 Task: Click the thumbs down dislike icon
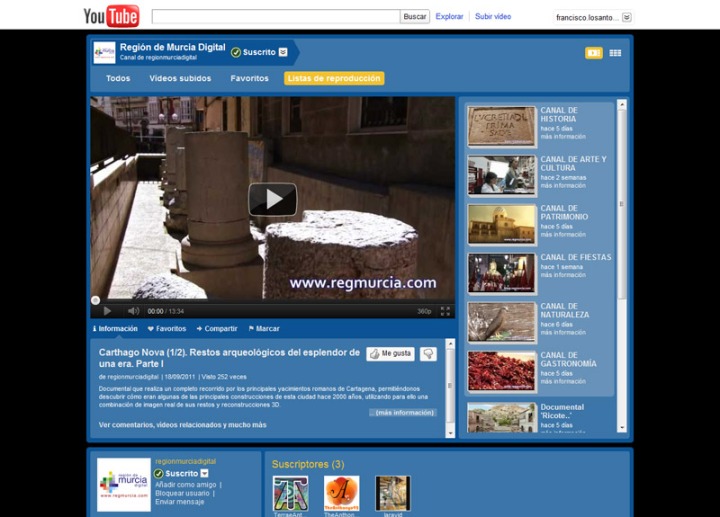pyautogui.click(x=428, y=354)
